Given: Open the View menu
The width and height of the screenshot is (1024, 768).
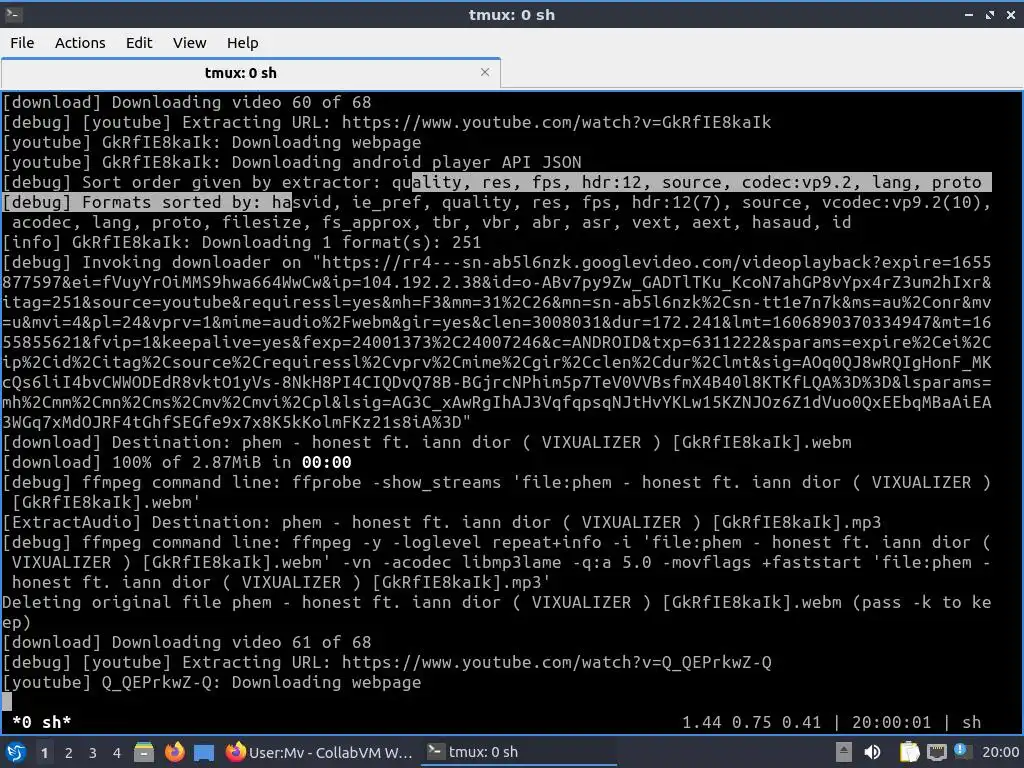Looking at the screenshot, I should (189, 43).
